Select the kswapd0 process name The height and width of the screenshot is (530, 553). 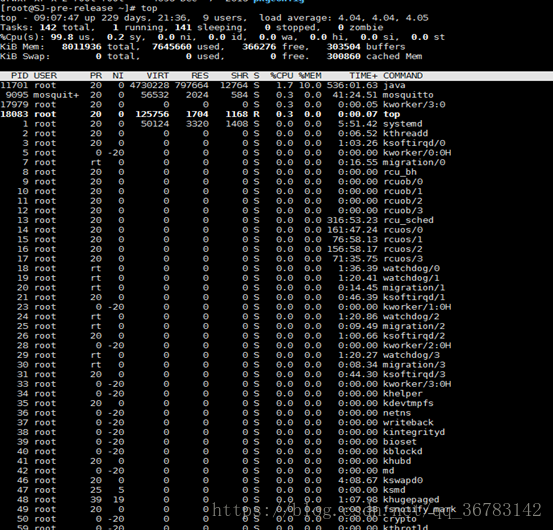(403, 481)
